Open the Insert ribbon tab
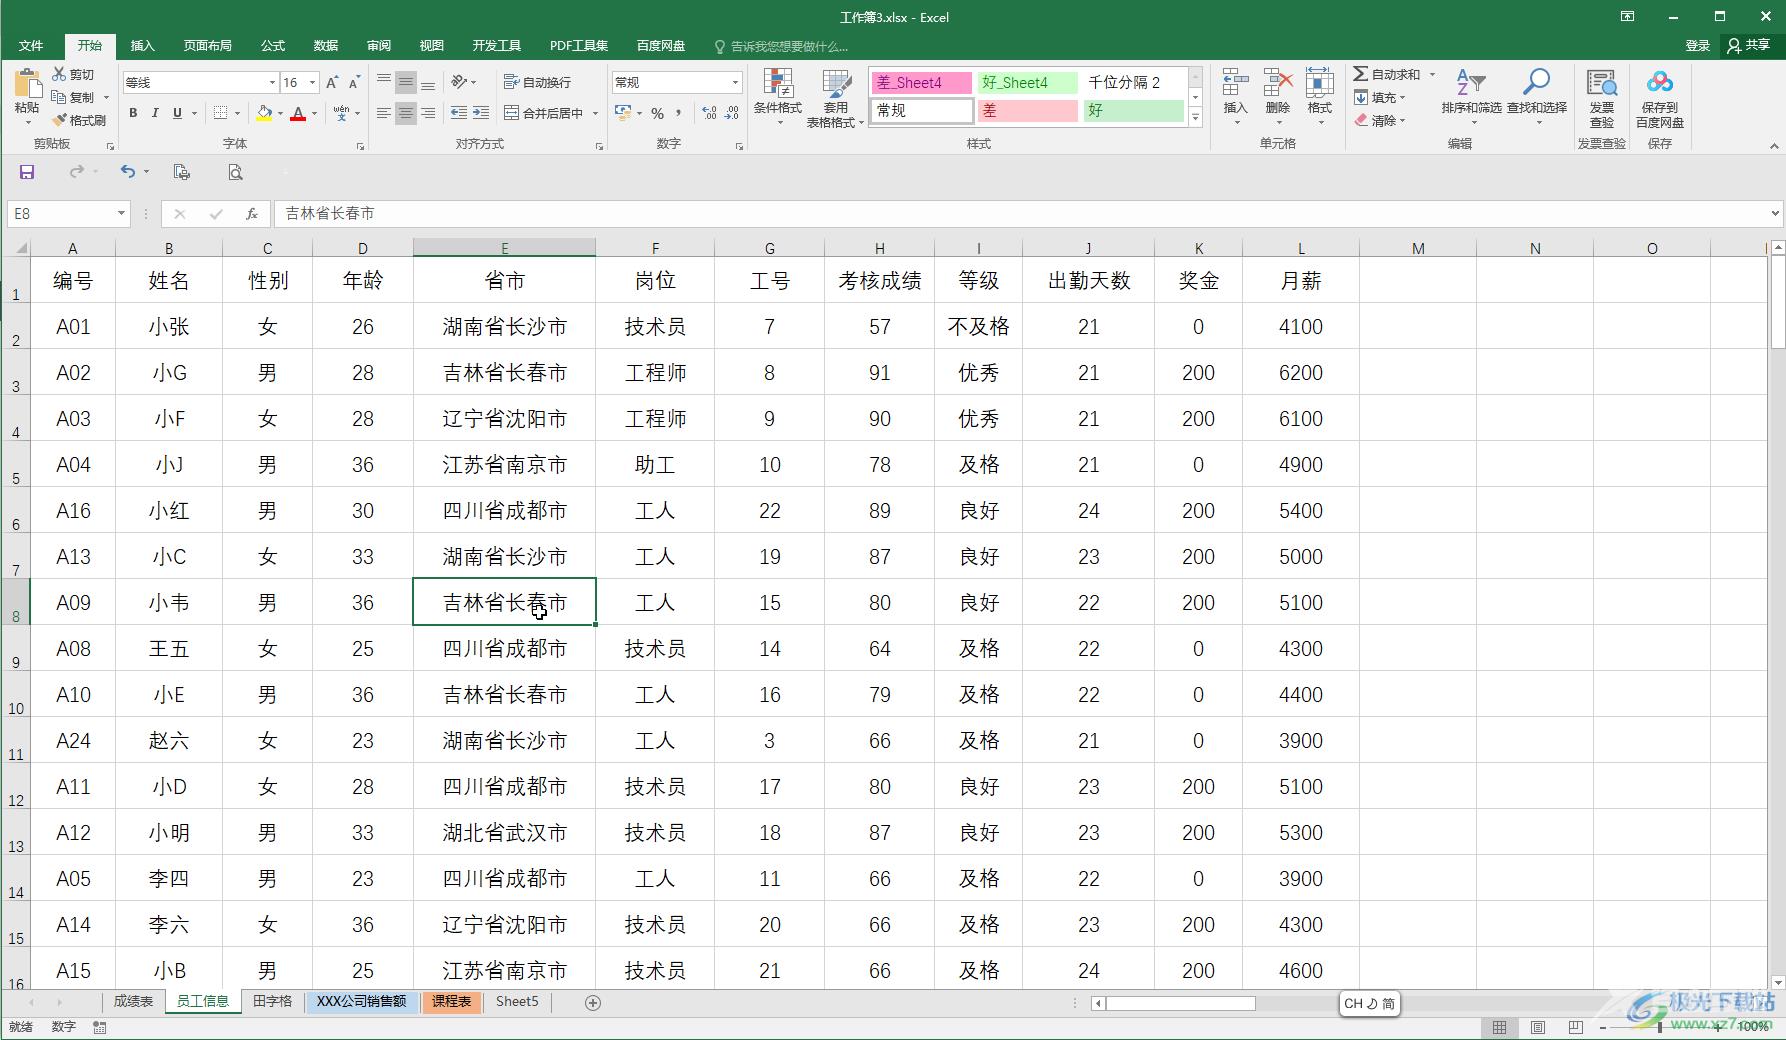Image resolution: width=1786 pixels, height=1040 pixels. (x=142, y=46)
